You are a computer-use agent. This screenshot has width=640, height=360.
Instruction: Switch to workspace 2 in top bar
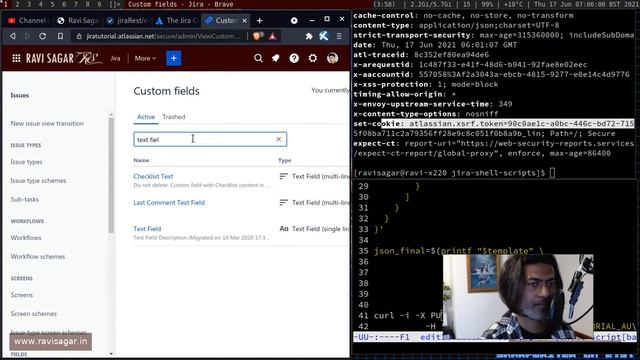(17, 4)
